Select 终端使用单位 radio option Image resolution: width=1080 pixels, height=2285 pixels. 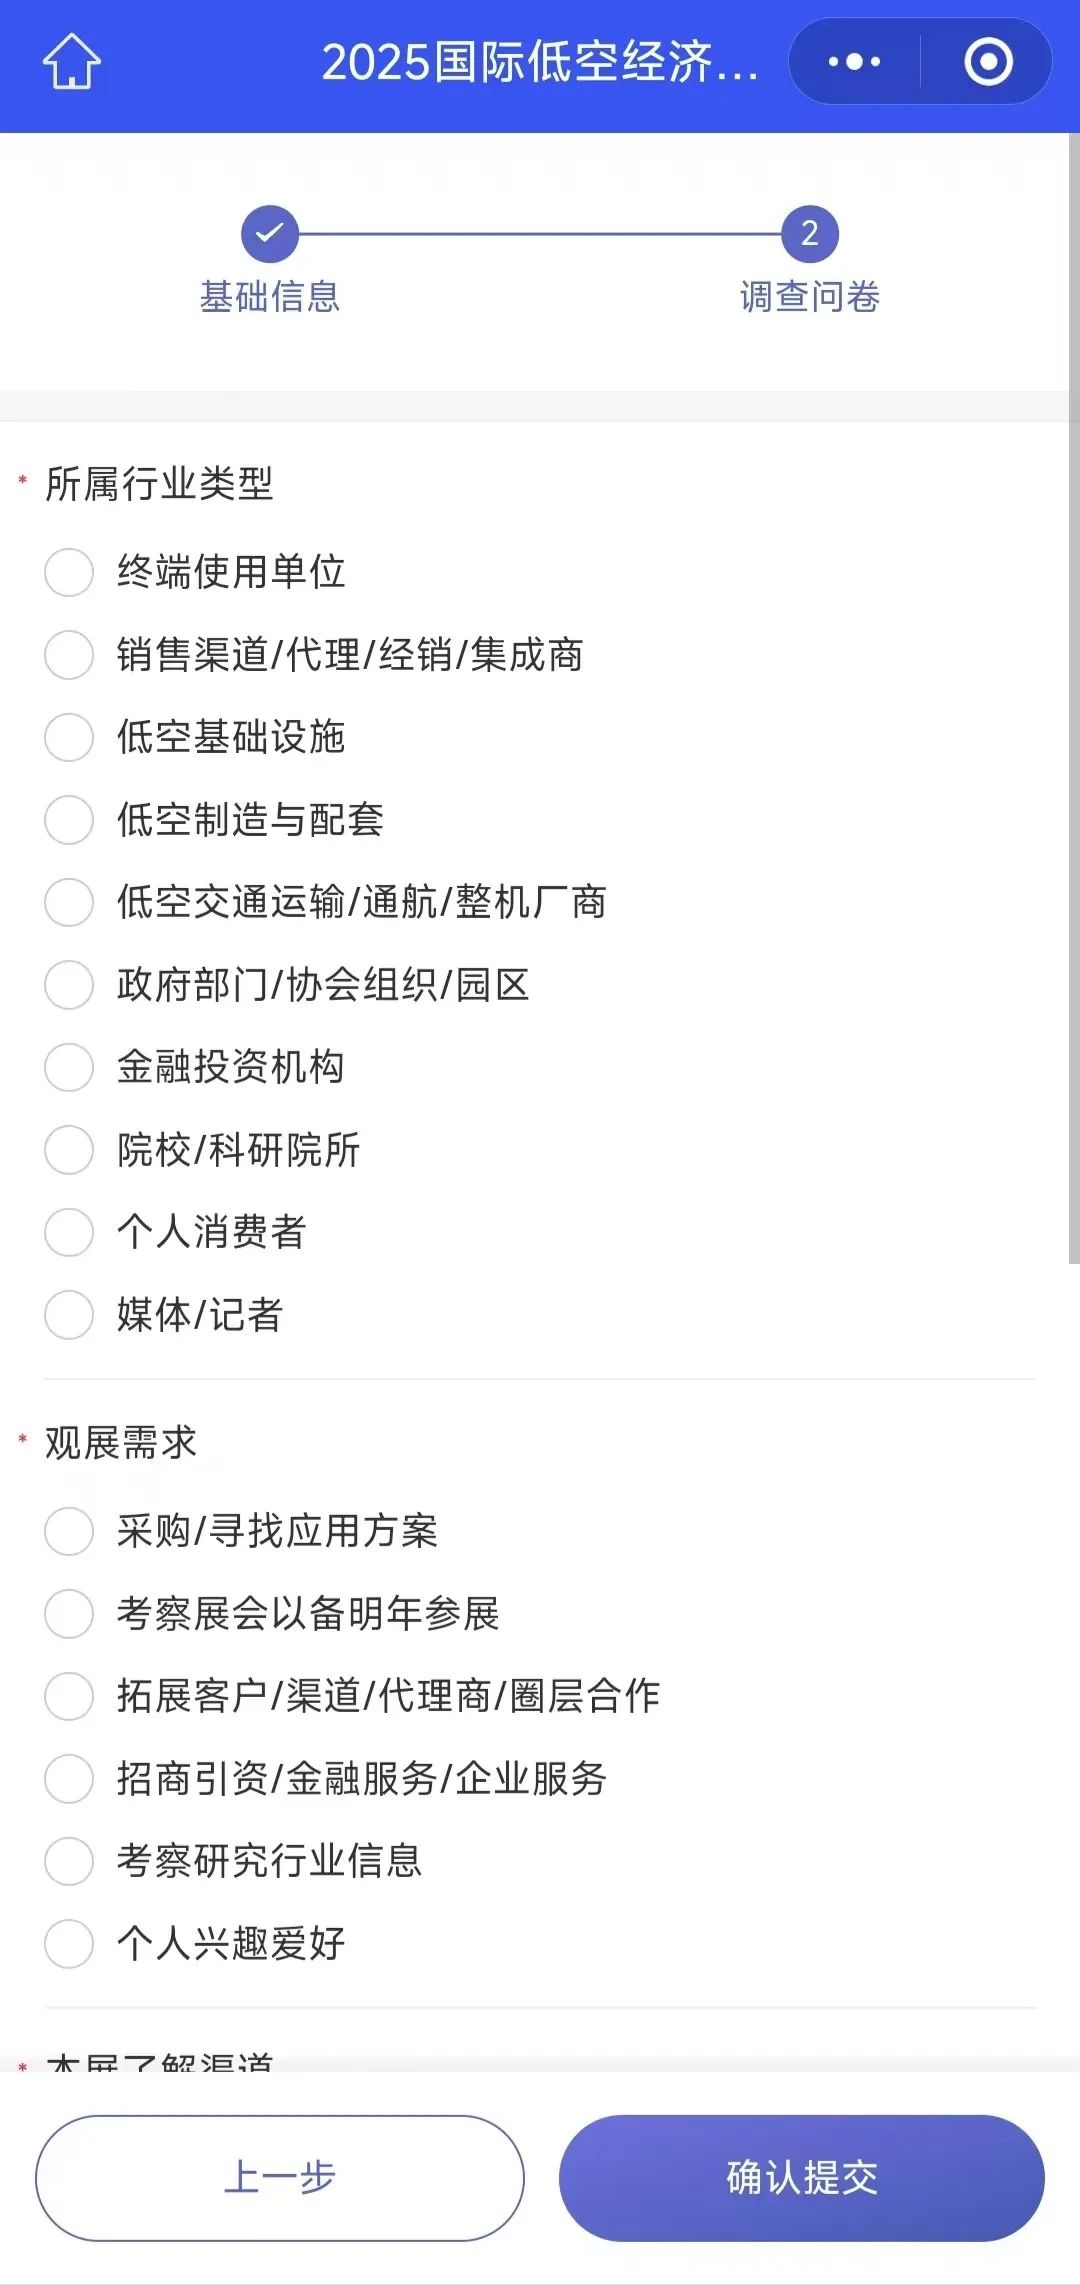pyautogui.click(x=69, y=572)
